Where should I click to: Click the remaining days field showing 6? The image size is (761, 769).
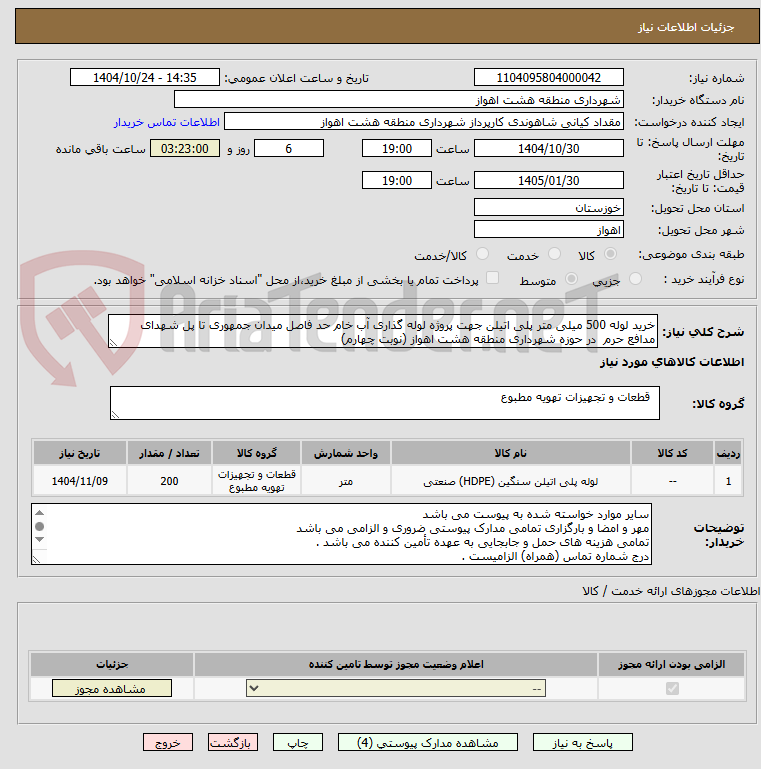point(289,149)
